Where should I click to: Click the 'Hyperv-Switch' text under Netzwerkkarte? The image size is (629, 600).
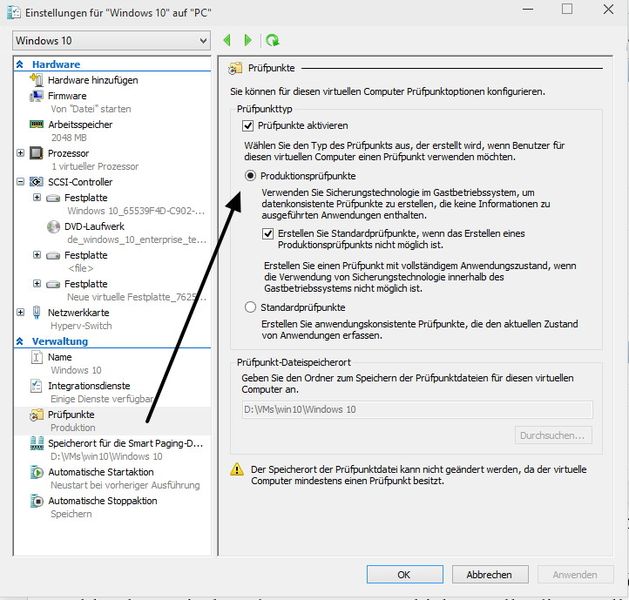pyautogui.click(x=81, y=326)
